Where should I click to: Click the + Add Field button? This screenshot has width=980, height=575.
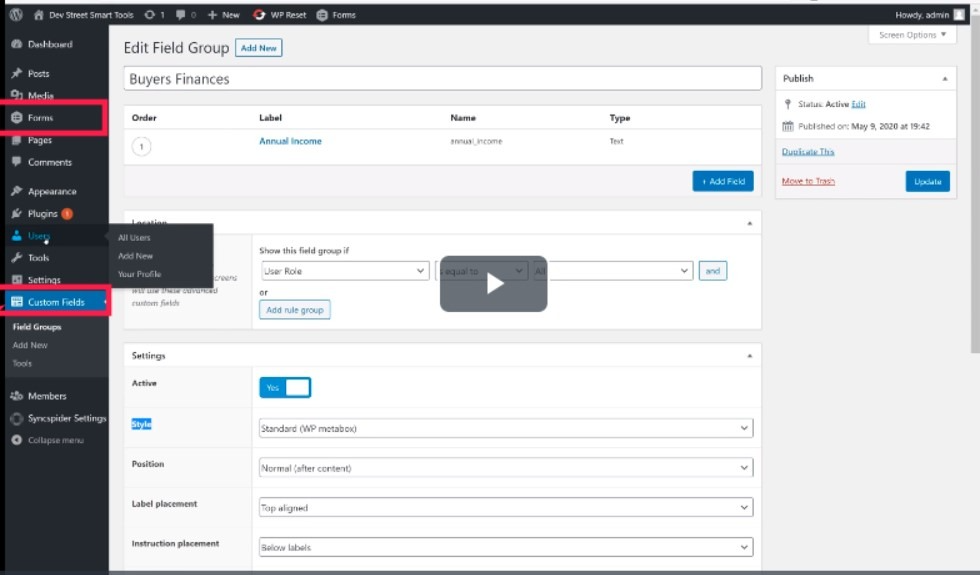coord(723,181)
